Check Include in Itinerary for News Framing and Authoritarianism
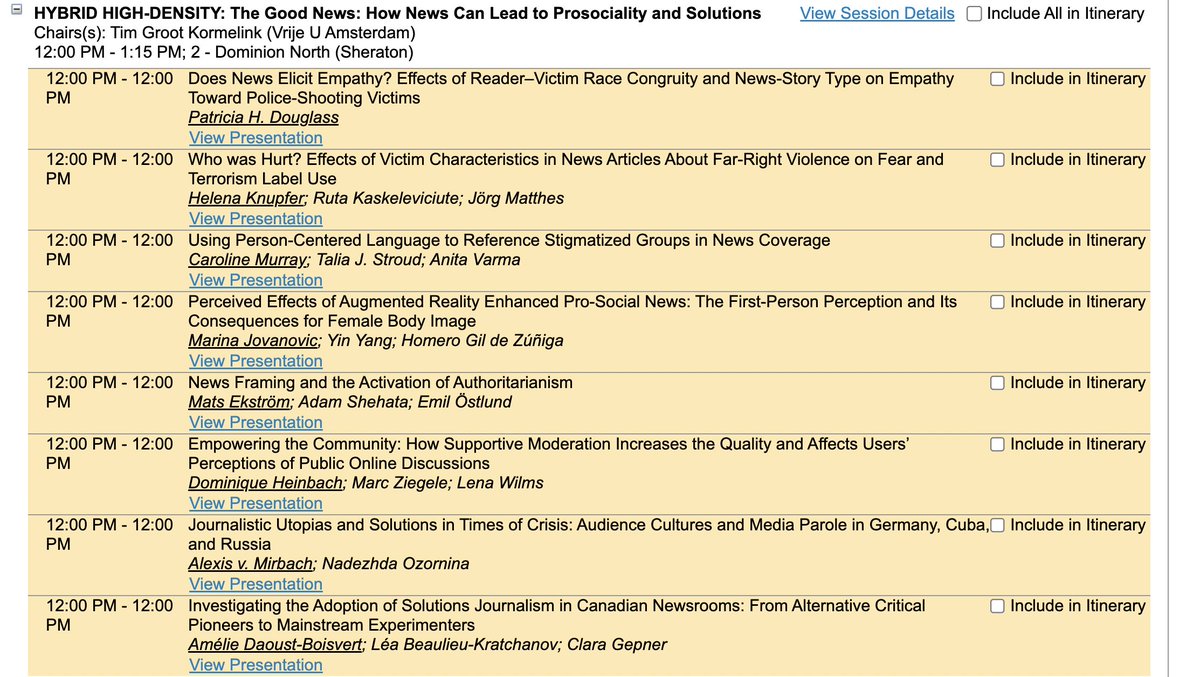Screen dimensions: 1200x677 (x=997, y=382)
